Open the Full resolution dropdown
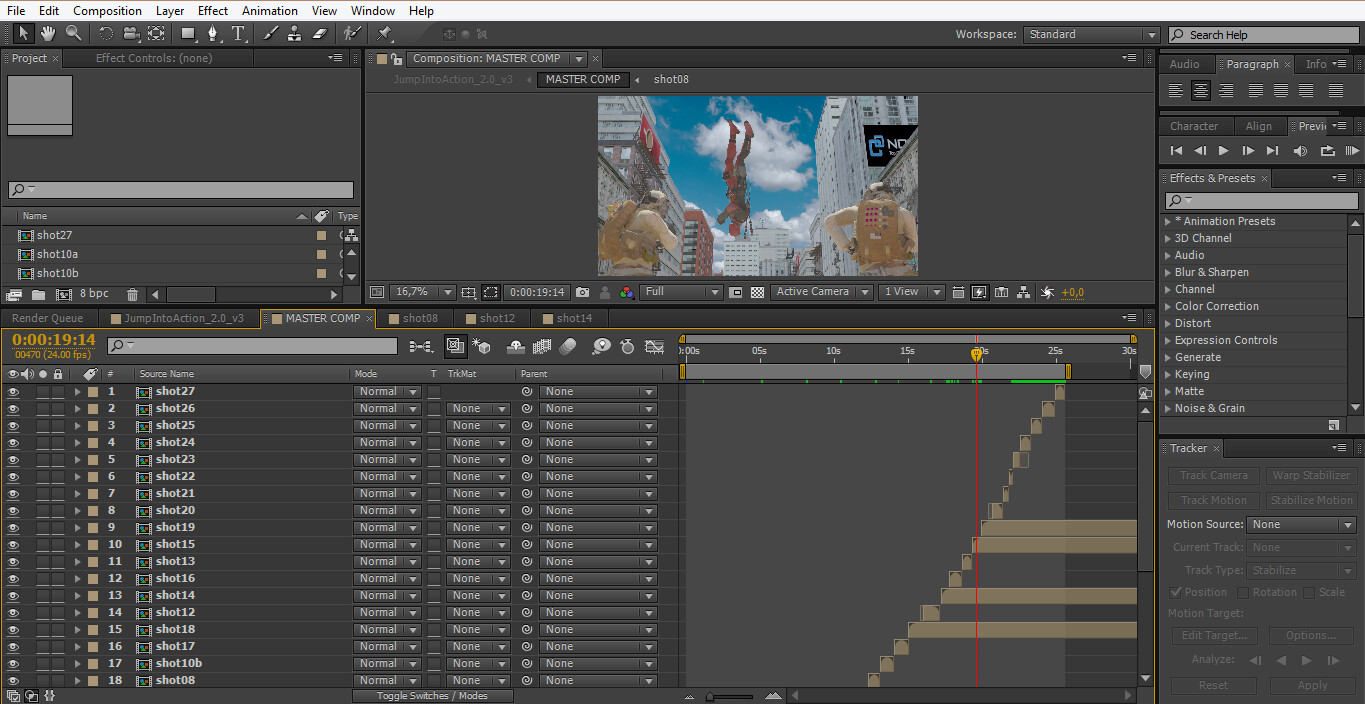The image size is (1365, 704). (x=682, y=292)
